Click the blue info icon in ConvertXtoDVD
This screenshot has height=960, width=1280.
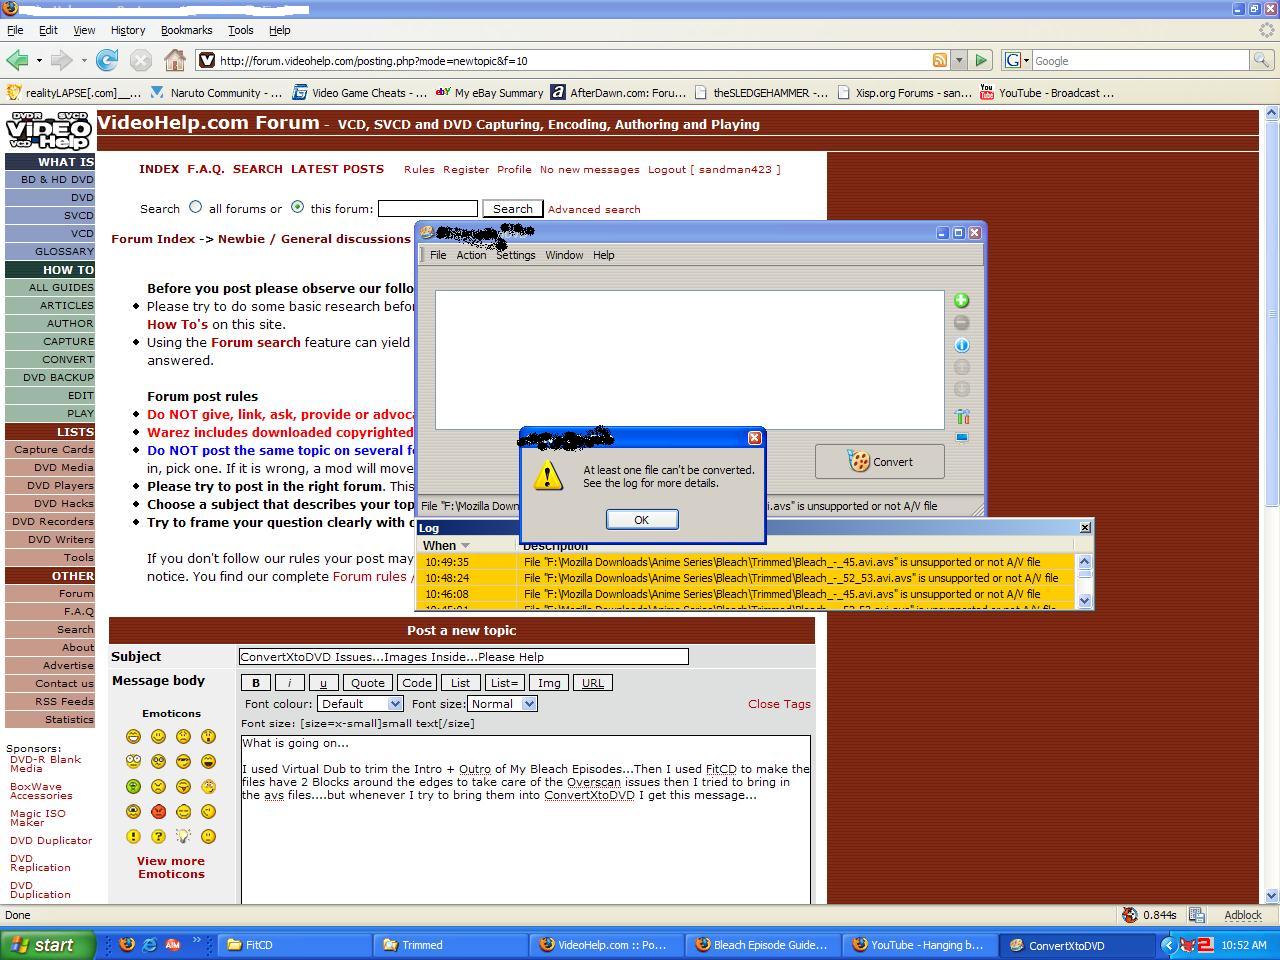(961, 345)
